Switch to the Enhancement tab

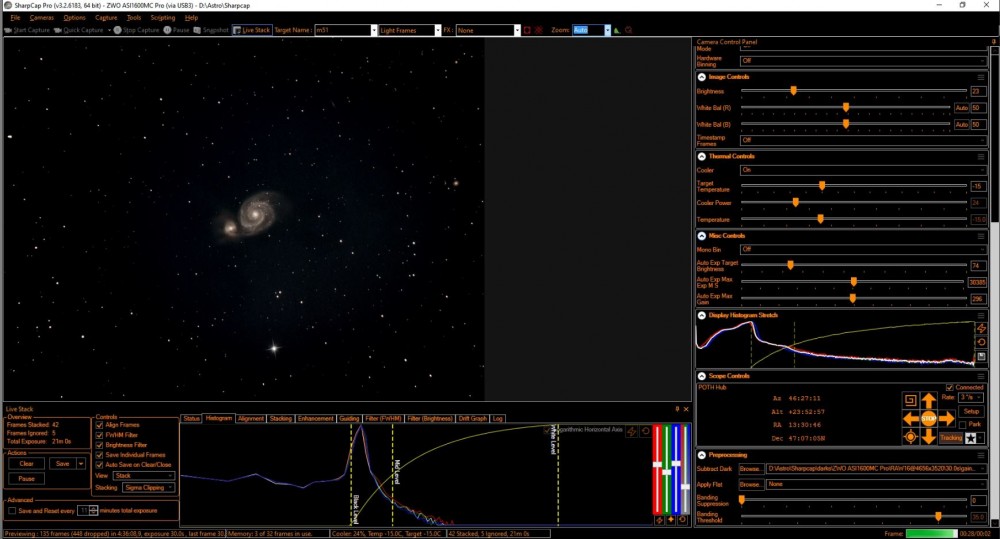(x=315, y=418)
